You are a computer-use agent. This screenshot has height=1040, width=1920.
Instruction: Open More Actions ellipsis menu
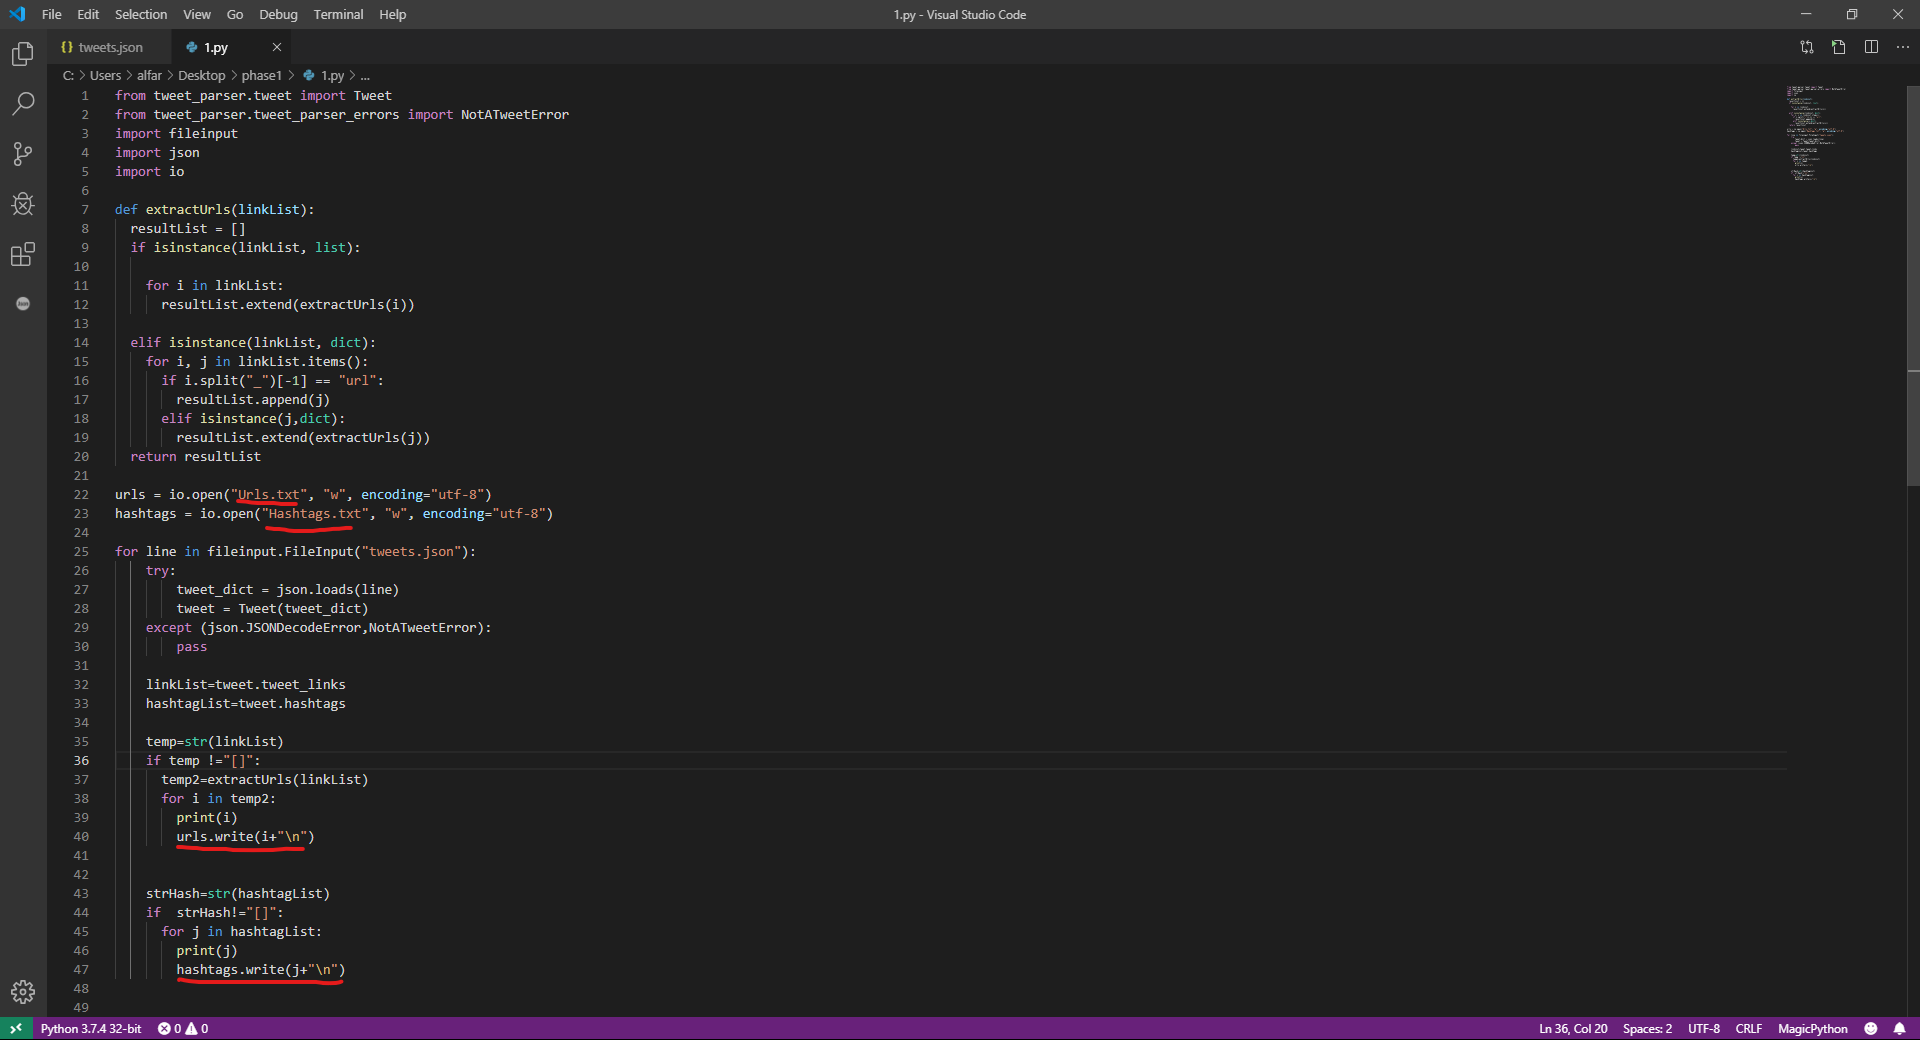1902,47
